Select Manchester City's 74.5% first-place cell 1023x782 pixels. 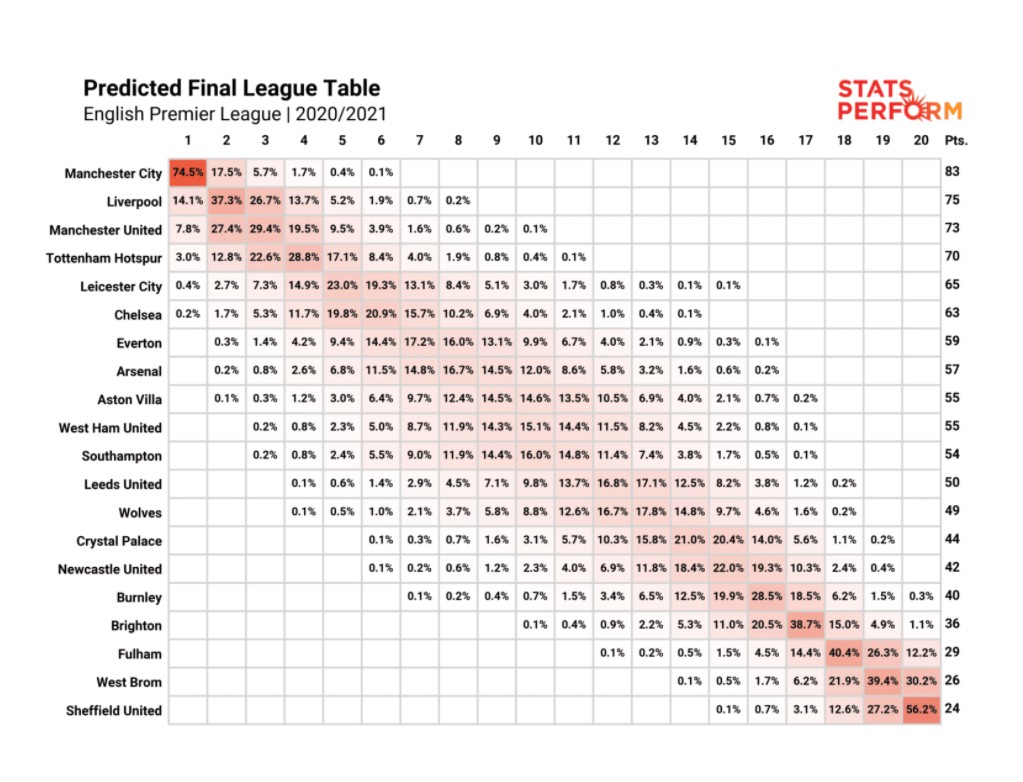[x=187, y=172]
